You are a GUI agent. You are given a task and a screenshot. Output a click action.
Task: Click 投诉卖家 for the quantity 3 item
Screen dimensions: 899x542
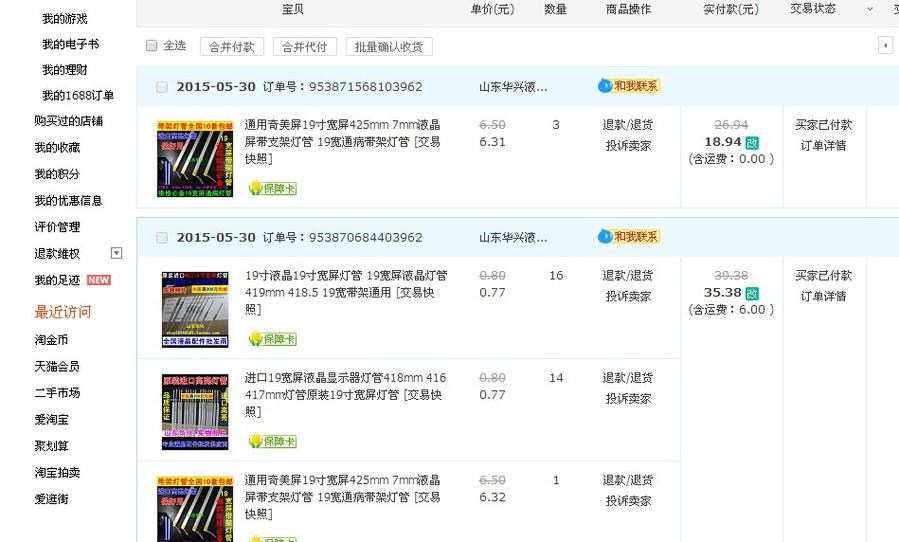[x=628, y=146]
